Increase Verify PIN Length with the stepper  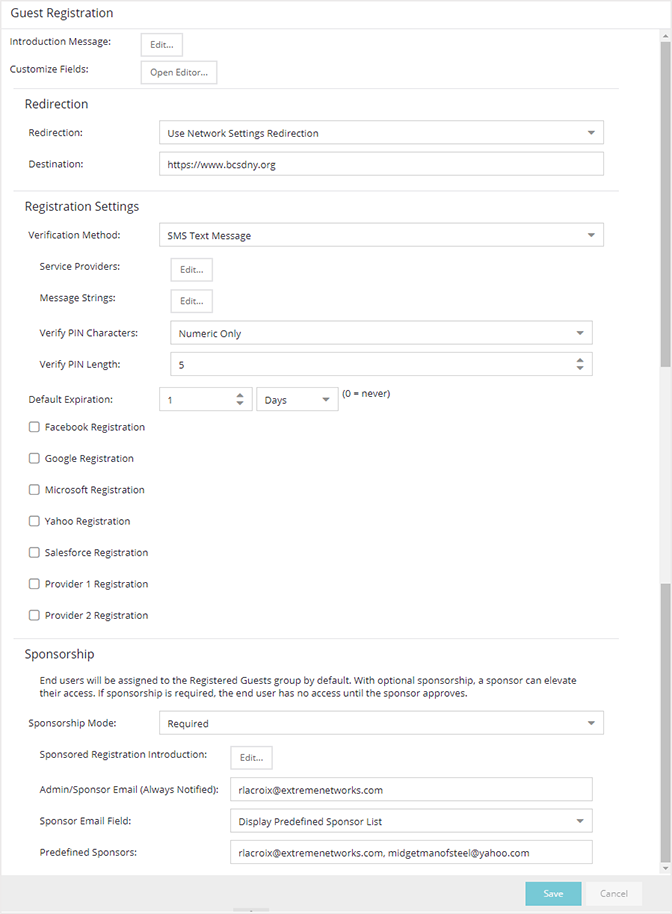pos(580,359)
